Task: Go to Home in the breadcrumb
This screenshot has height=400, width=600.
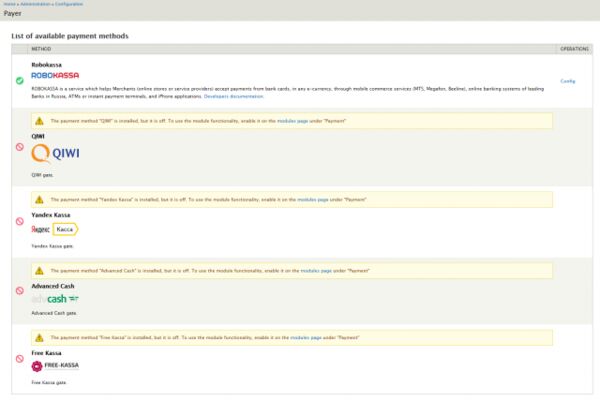Action: click(9, 4)
